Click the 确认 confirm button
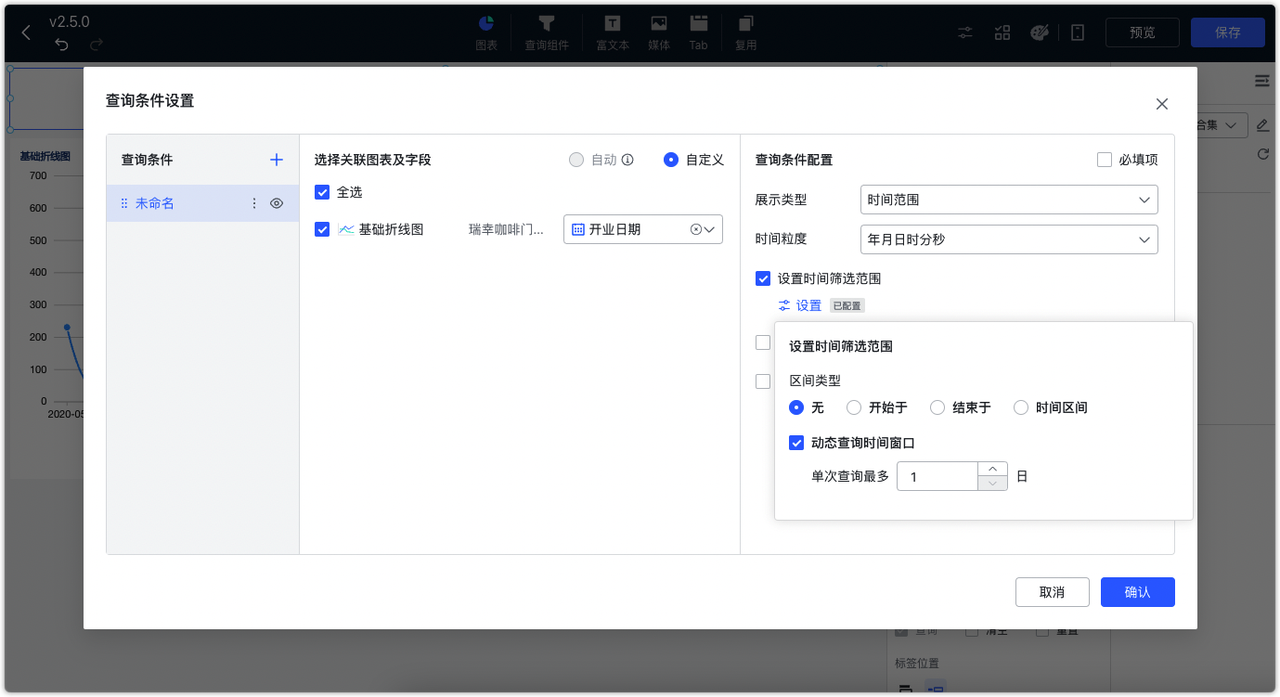This screenshot has height=697, width=1280. 1137,591
